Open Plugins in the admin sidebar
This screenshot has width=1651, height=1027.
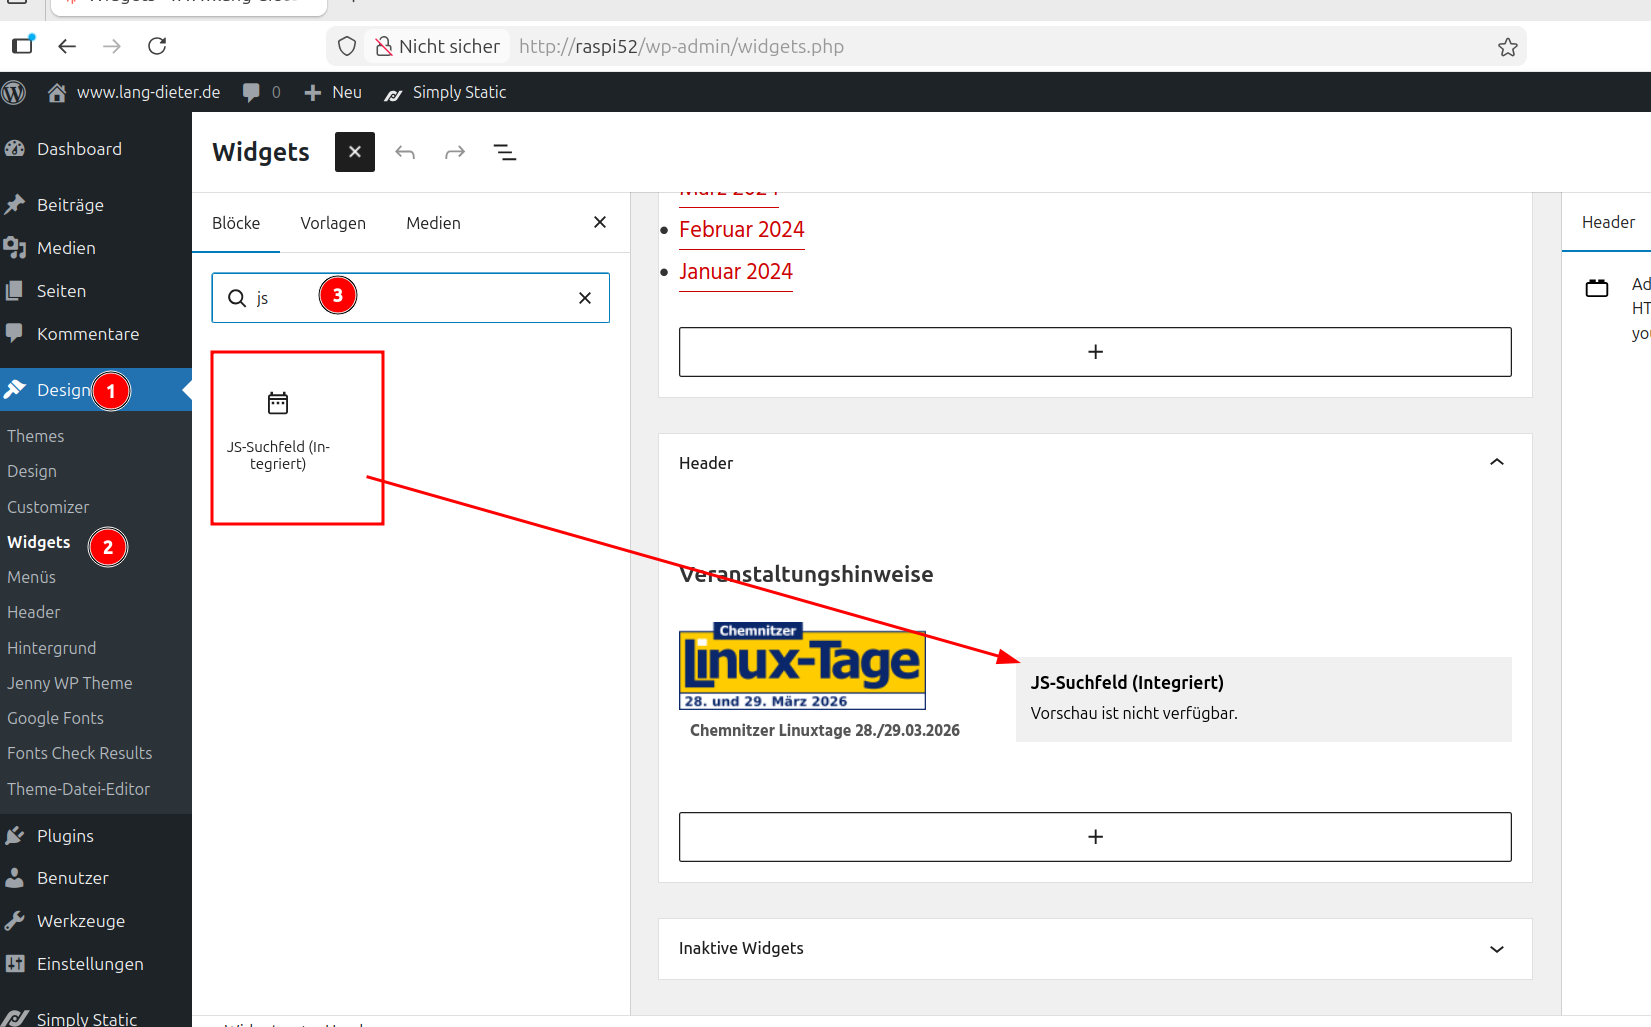pos(65,836)
